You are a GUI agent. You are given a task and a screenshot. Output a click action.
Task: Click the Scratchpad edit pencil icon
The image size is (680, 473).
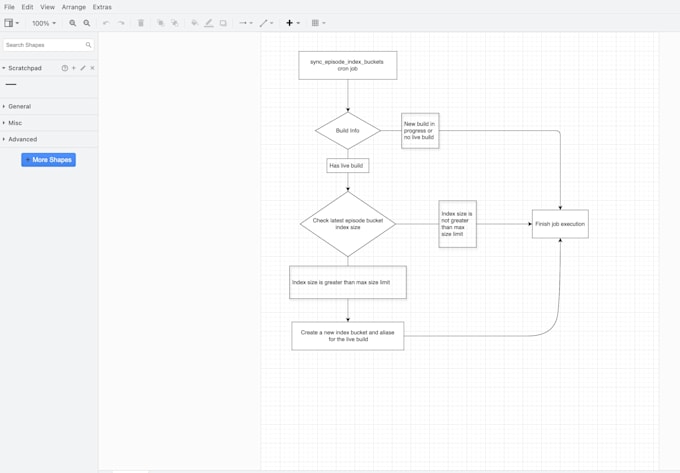[x=83, y=68]
